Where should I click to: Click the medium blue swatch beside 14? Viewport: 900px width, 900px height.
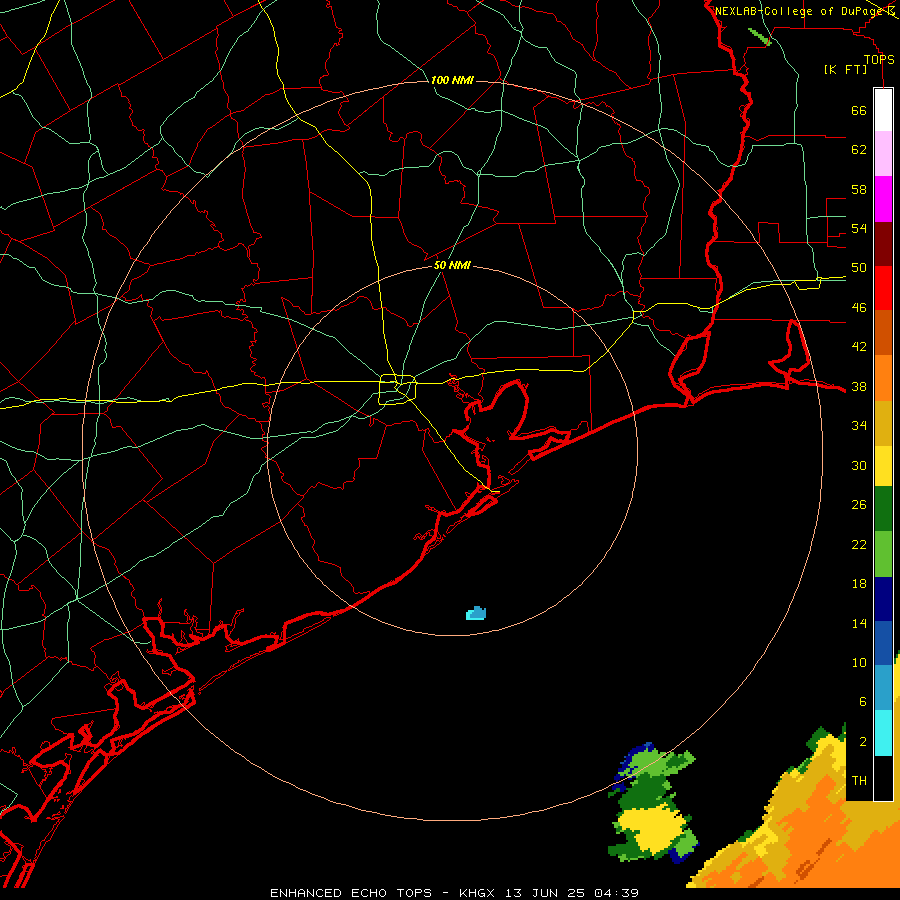pos(883,643)
